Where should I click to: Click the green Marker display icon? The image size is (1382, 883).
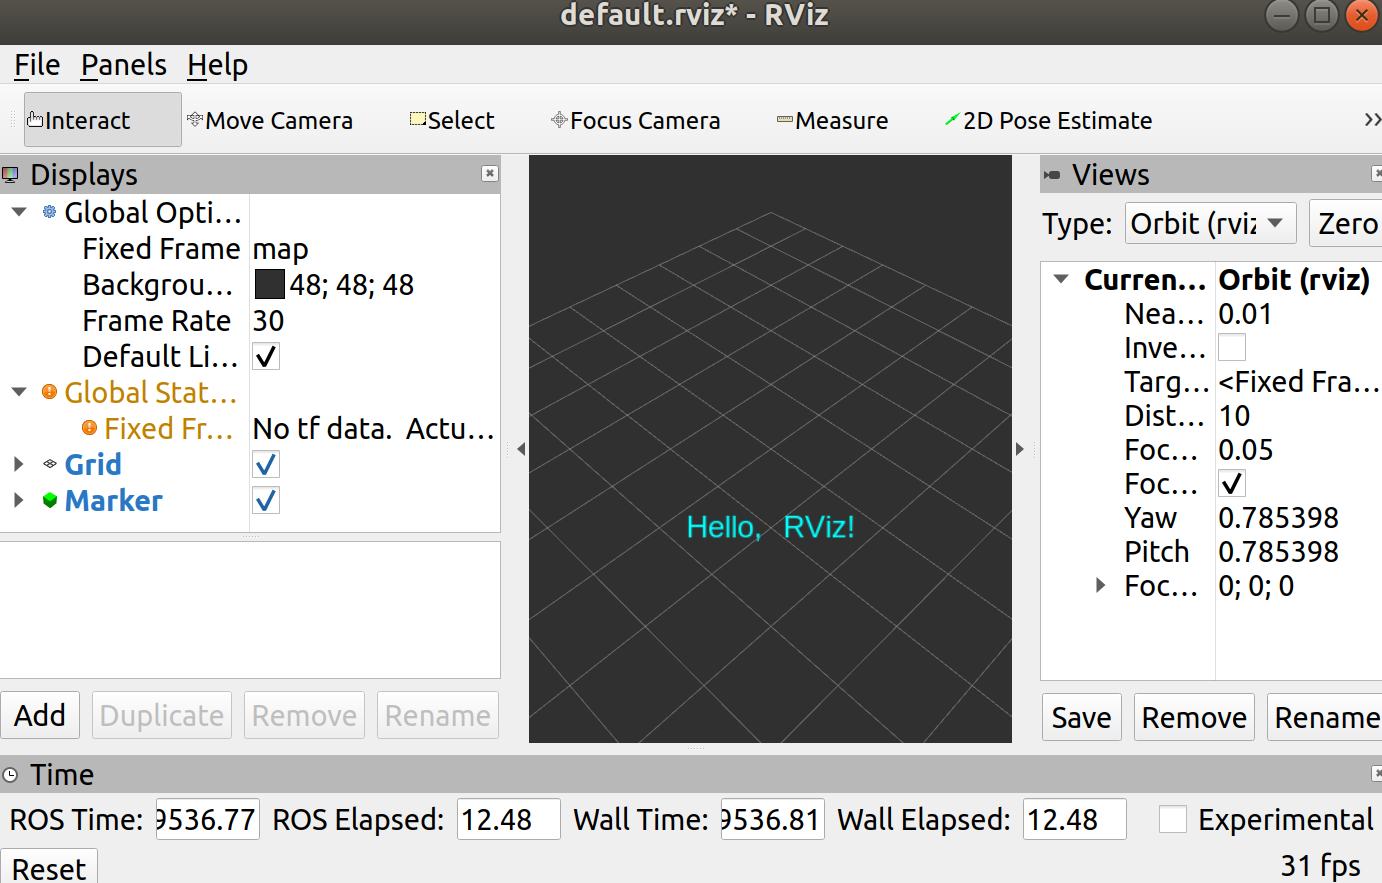[x=50, y=500]
